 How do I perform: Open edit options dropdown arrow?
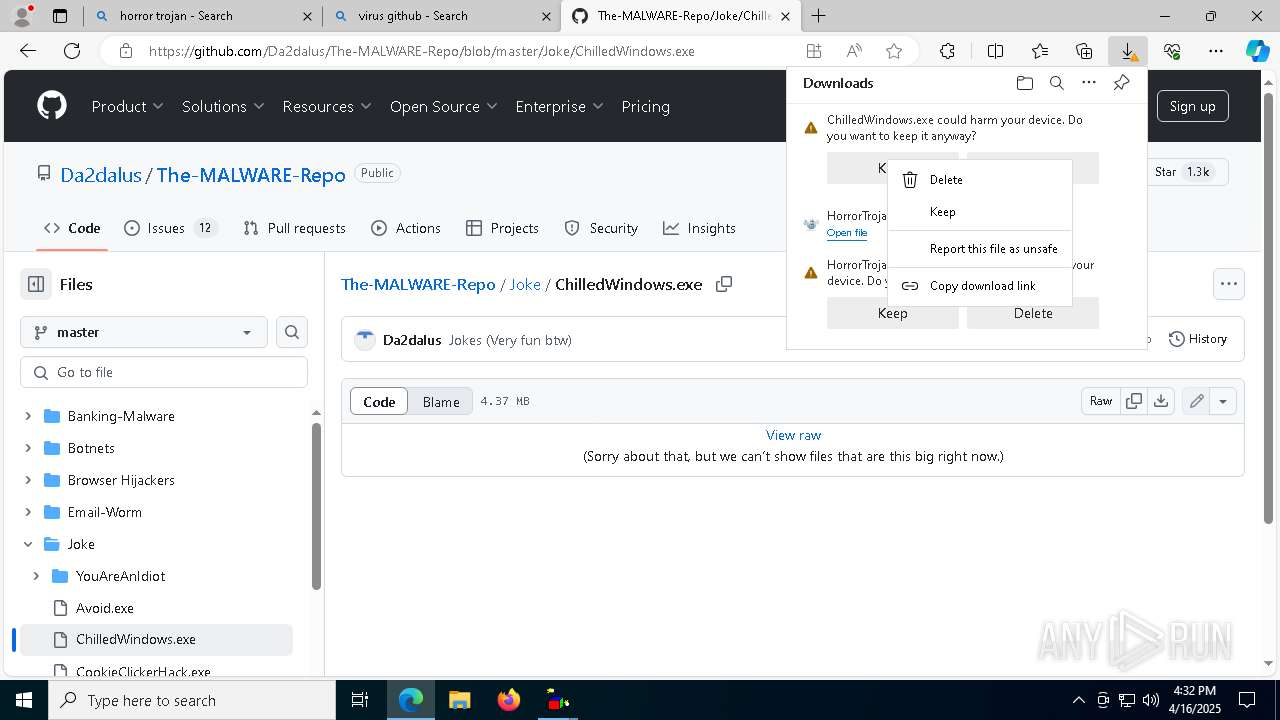coord(1223,401)
